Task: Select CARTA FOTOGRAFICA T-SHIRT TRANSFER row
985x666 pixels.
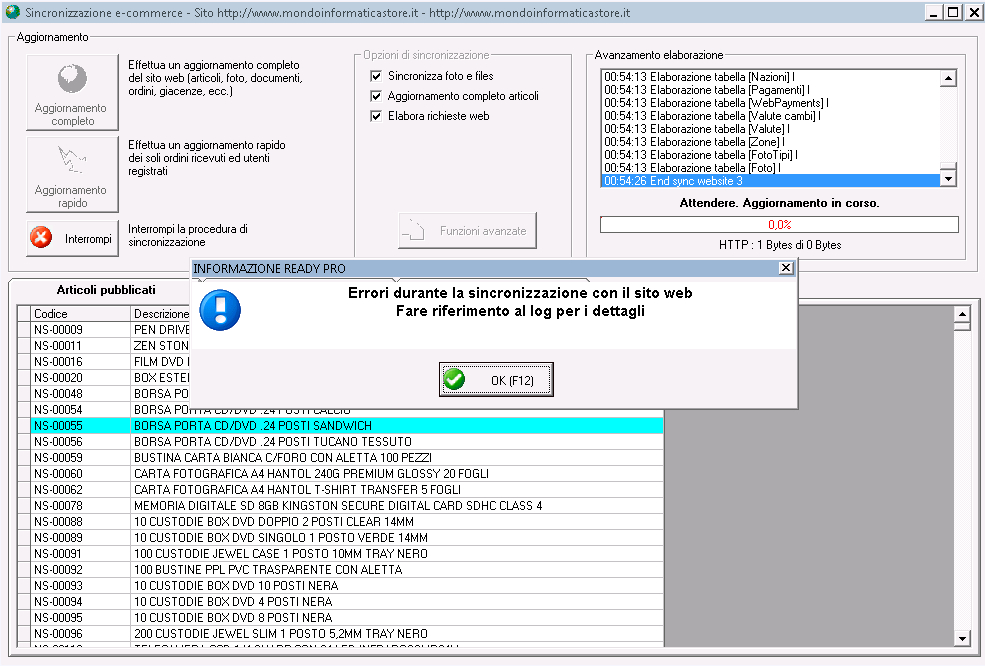Action: (347, 490)
